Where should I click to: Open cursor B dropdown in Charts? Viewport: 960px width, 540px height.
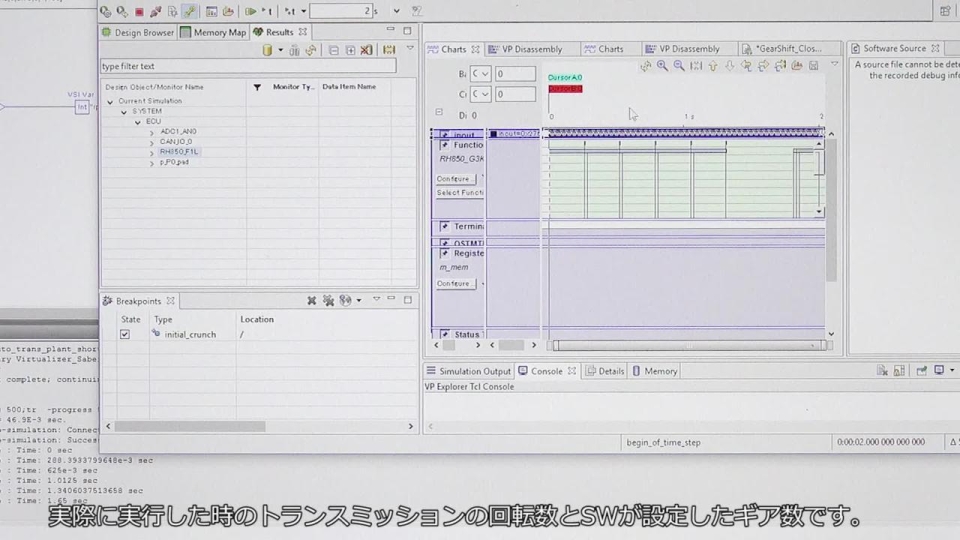coord(480,73)
